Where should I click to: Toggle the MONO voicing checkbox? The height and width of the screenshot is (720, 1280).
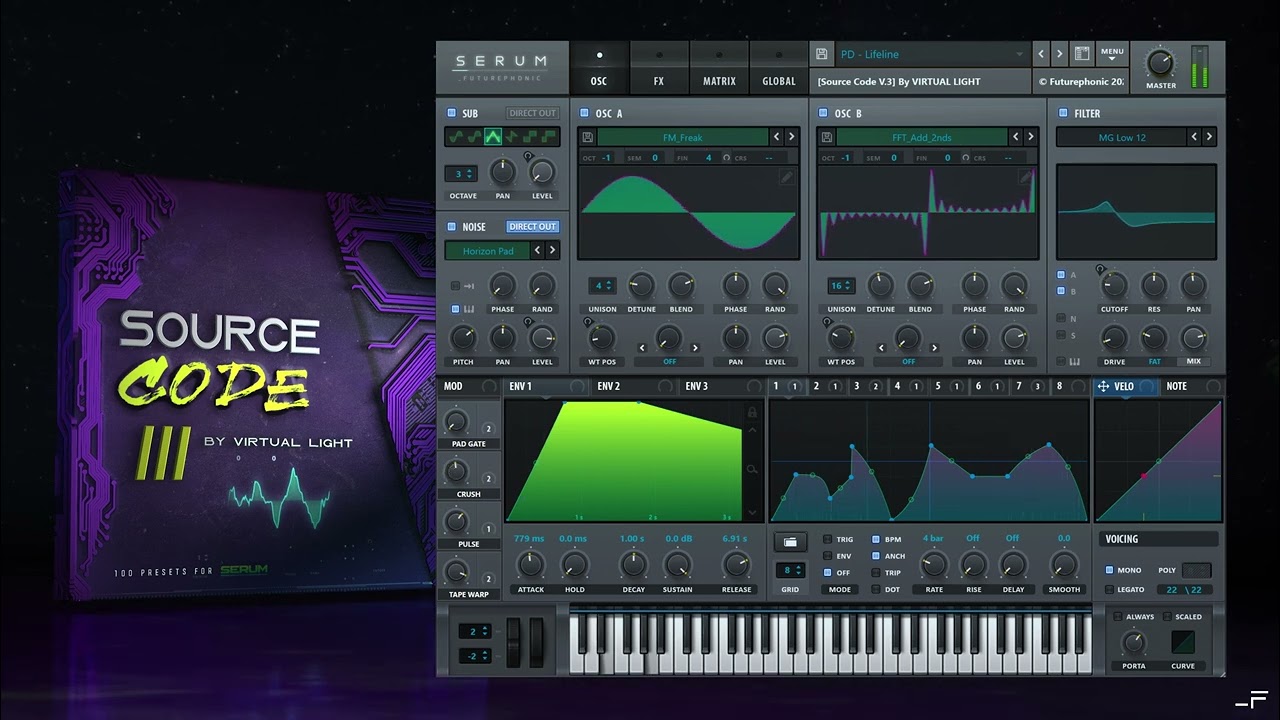[1109, 570]
